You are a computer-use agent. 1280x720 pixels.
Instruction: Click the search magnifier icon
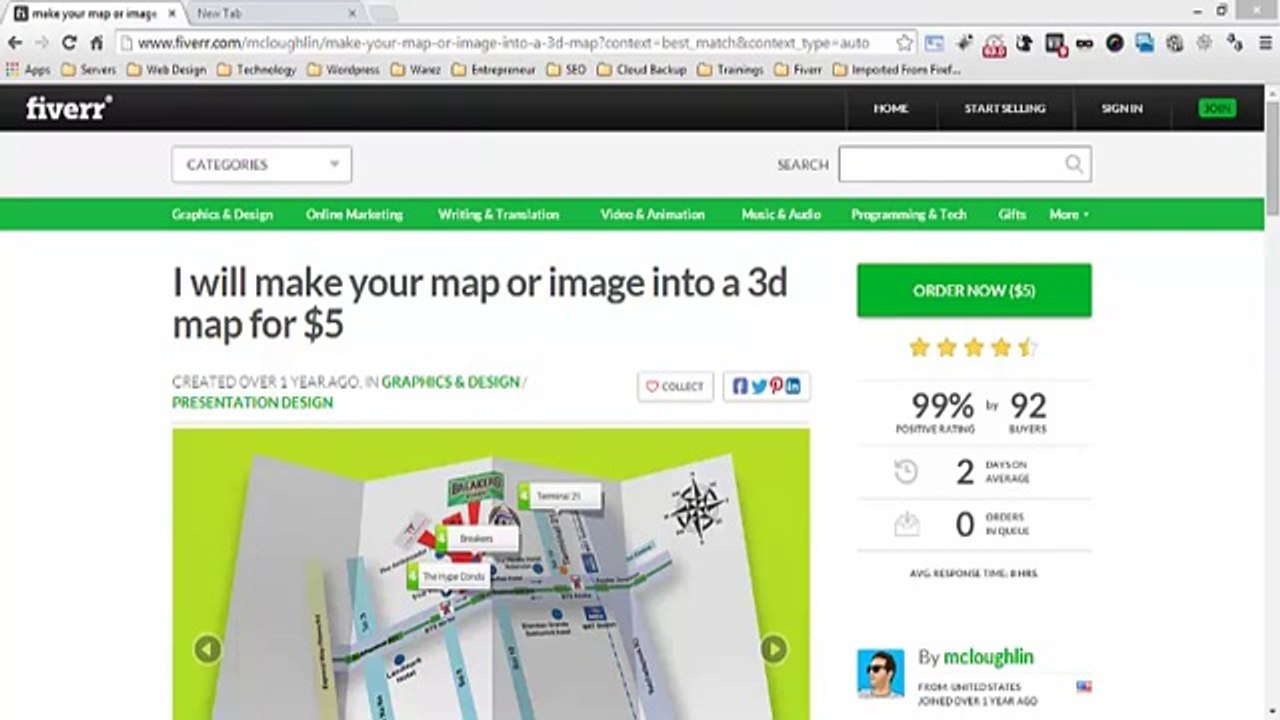(1073, 164)
